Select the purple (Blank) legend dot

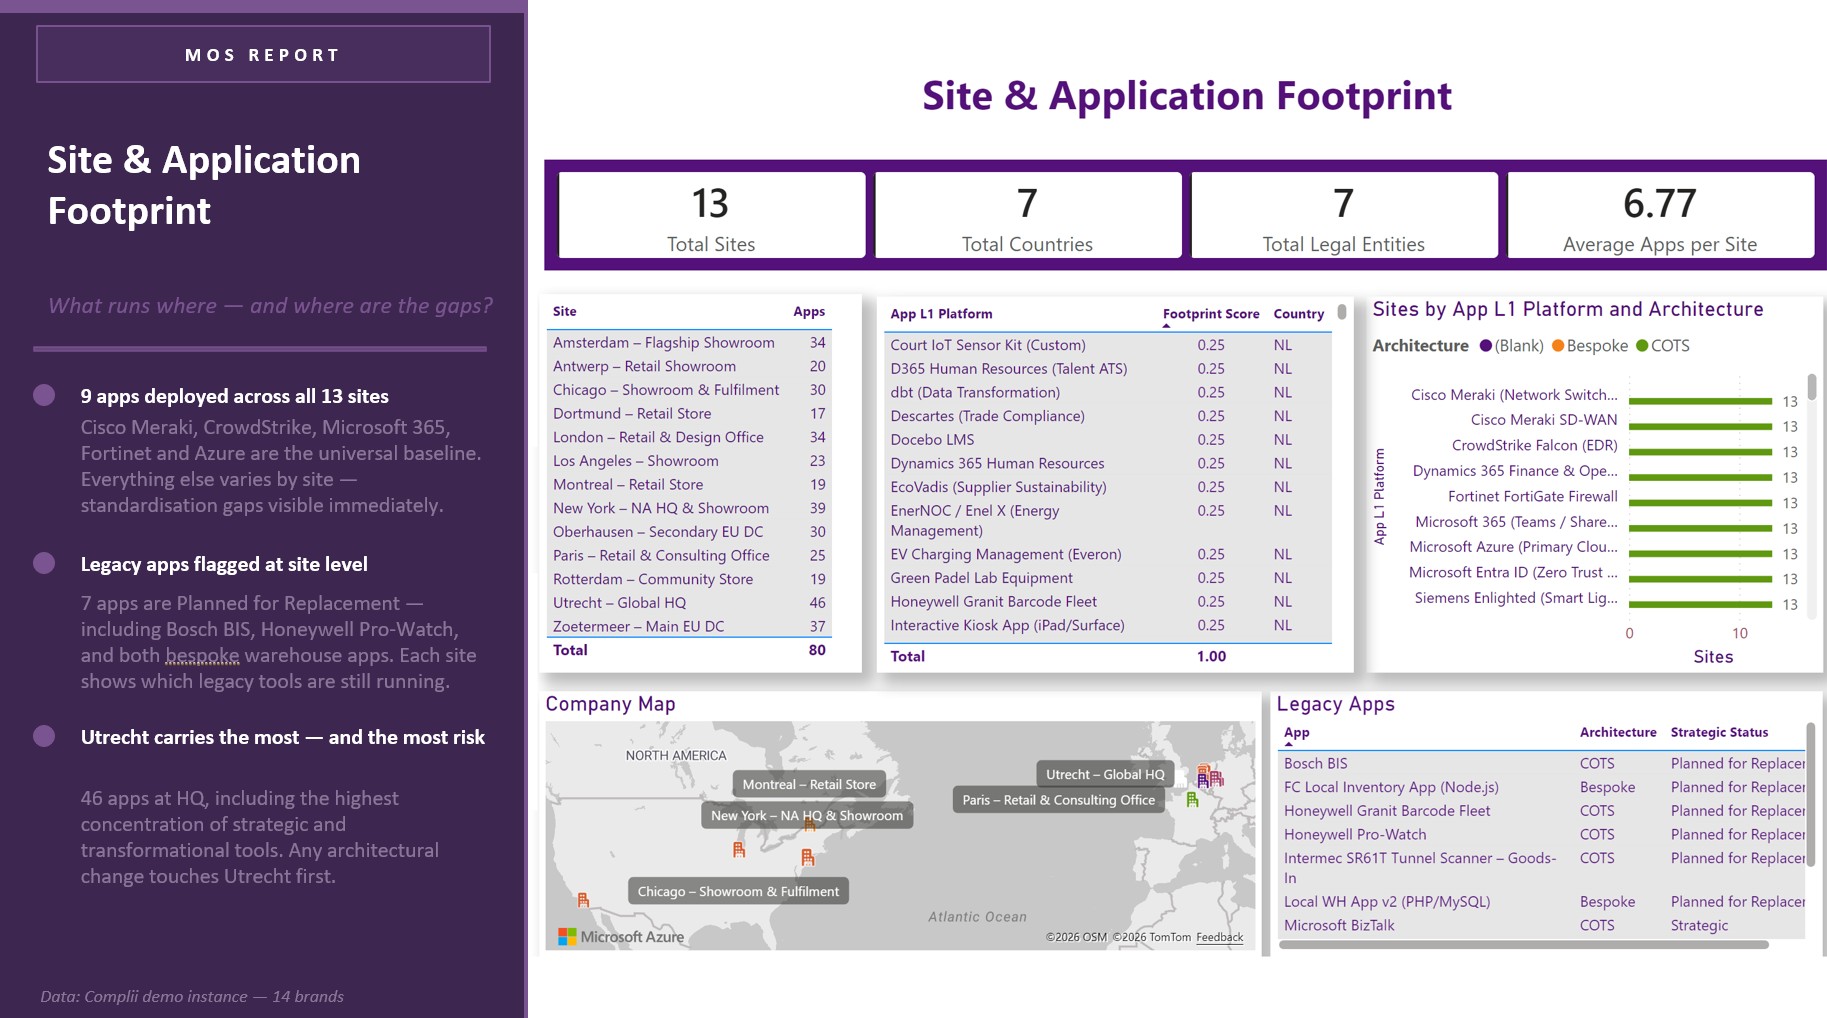pyautogui.click(x=1486, y=346)
